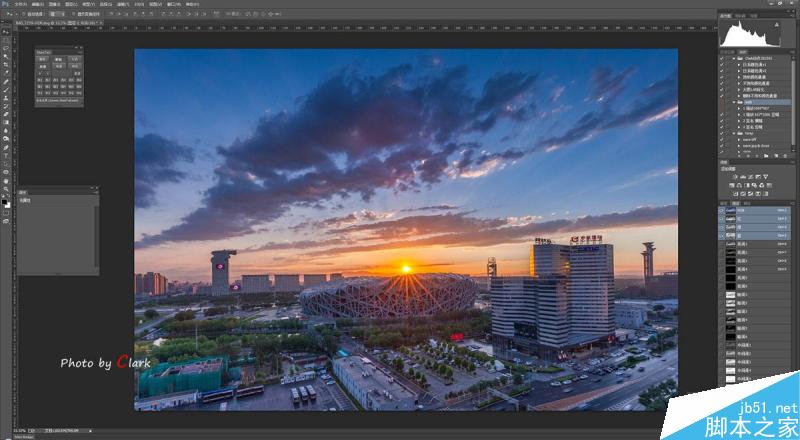Collapse the first action set in the list
This screenshot has height=440, width=800.
[x=734, y=58]
